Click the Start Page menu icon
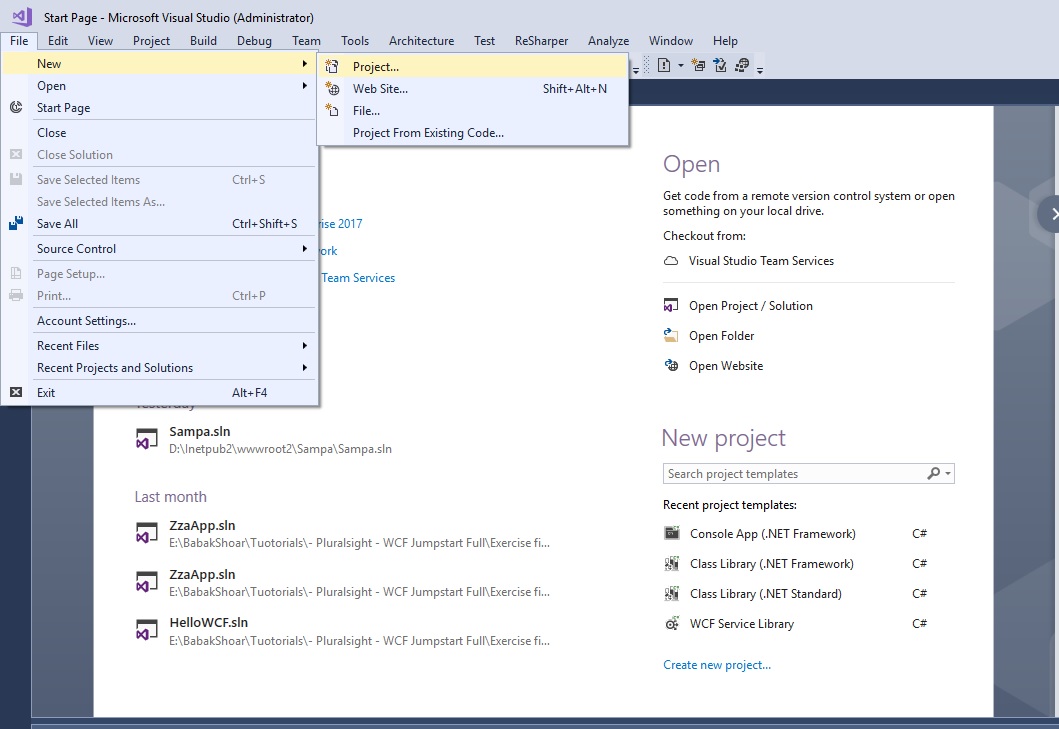The width and height of the screenshot is (1059, 729). [x=16, y=107]
